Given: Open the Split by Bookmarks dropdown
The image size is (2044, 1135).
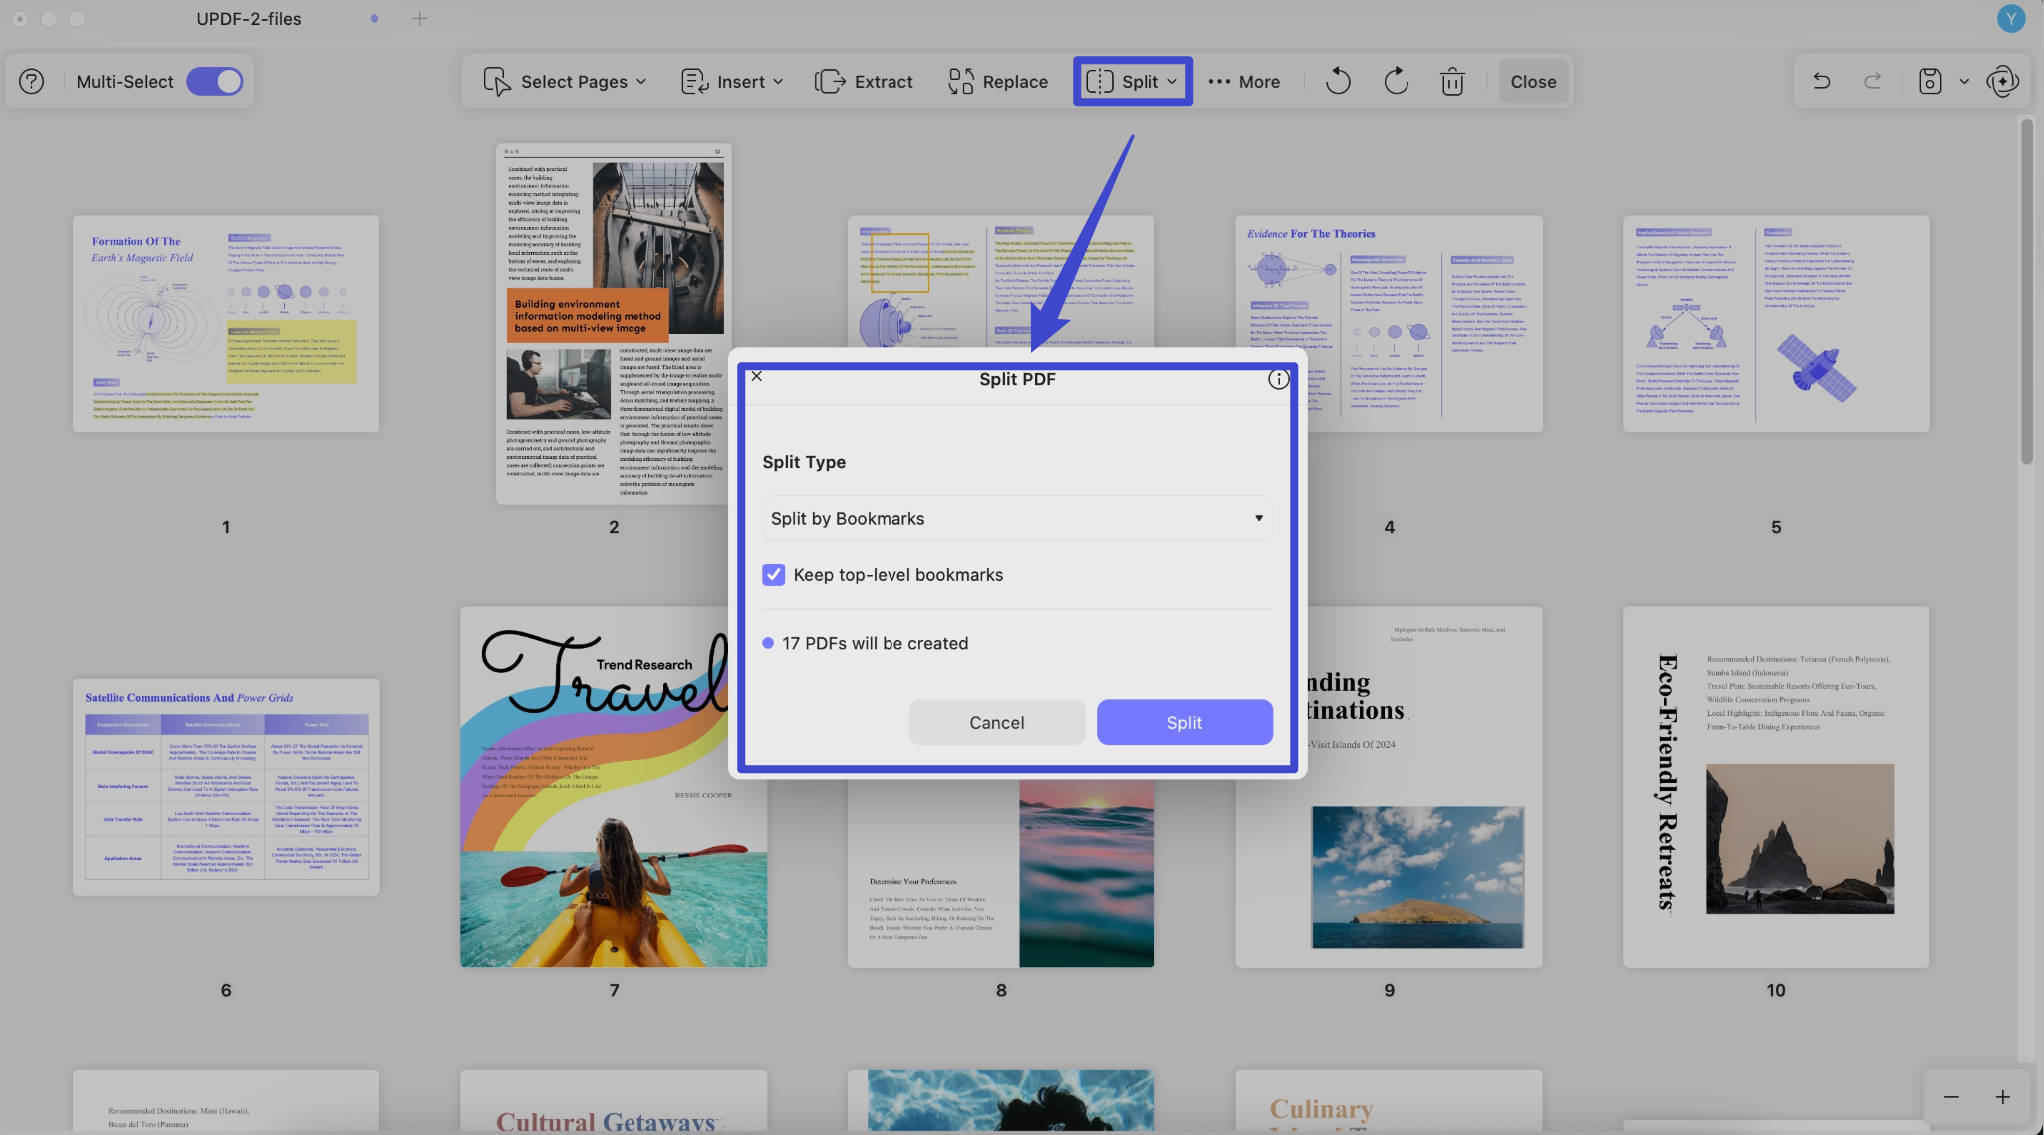Looking at the screenshot, I should point(1017,518).
